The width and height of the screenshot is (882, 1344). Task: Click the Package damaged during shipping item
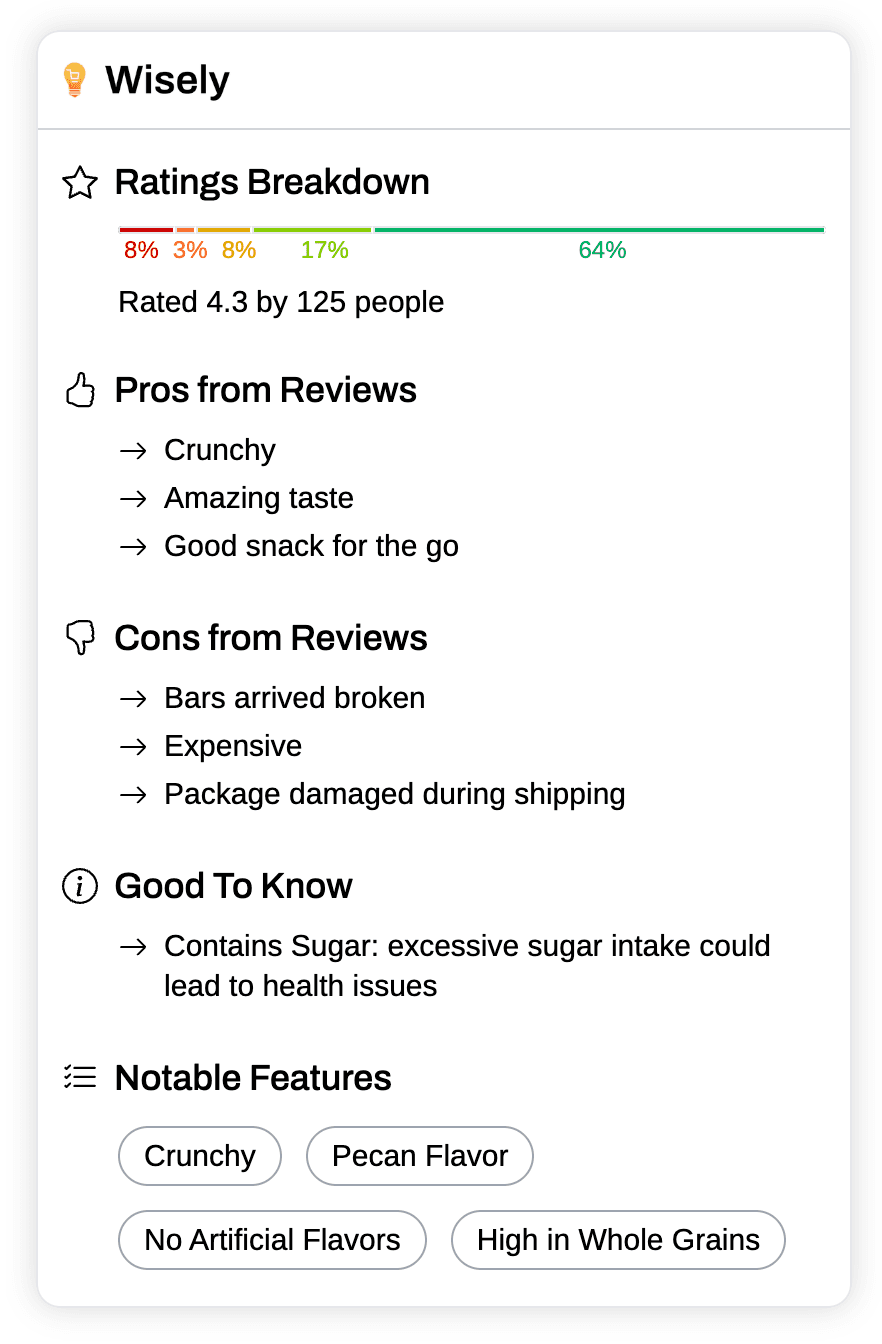click(395, 794)
